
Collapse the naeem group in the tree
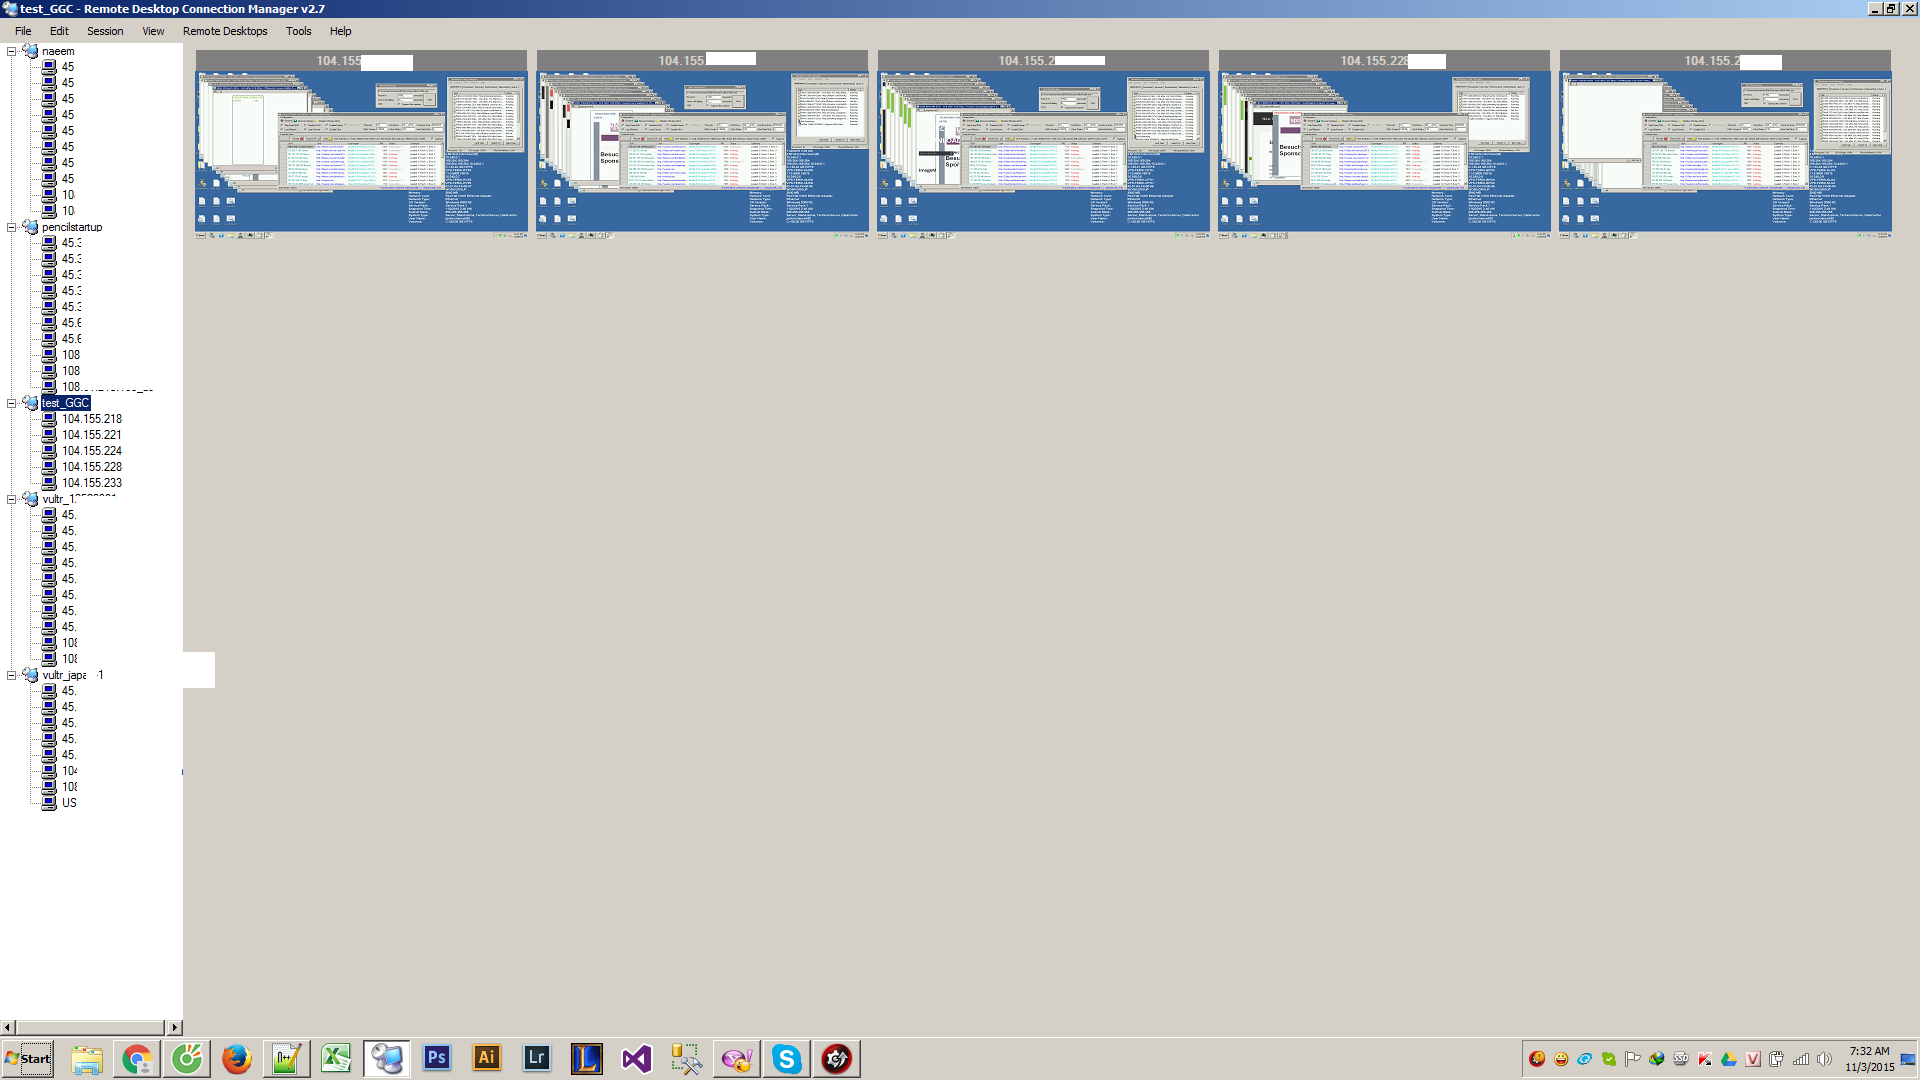(11, 51)
